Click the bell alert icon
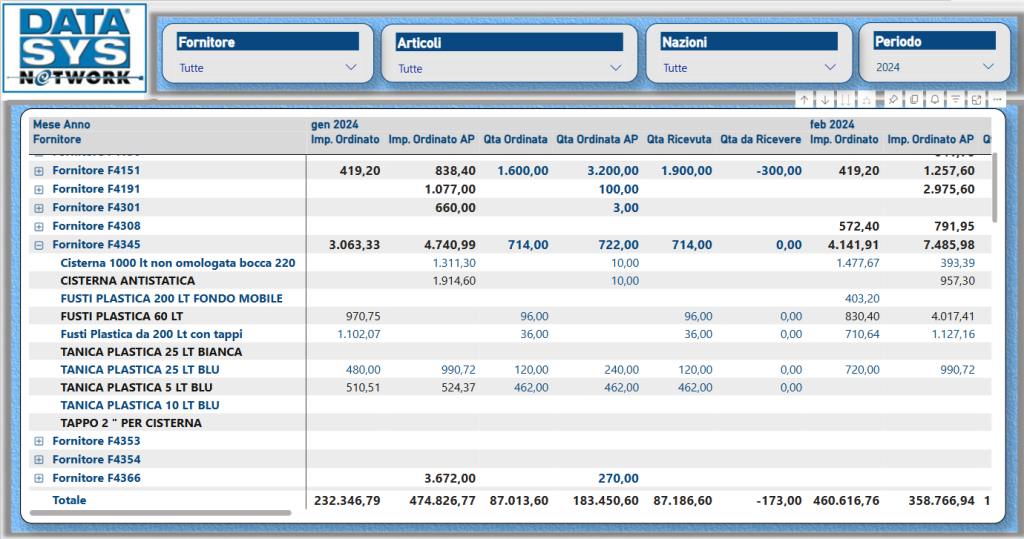The height and width of the screenshot is (539, 1024). point(935,99)
